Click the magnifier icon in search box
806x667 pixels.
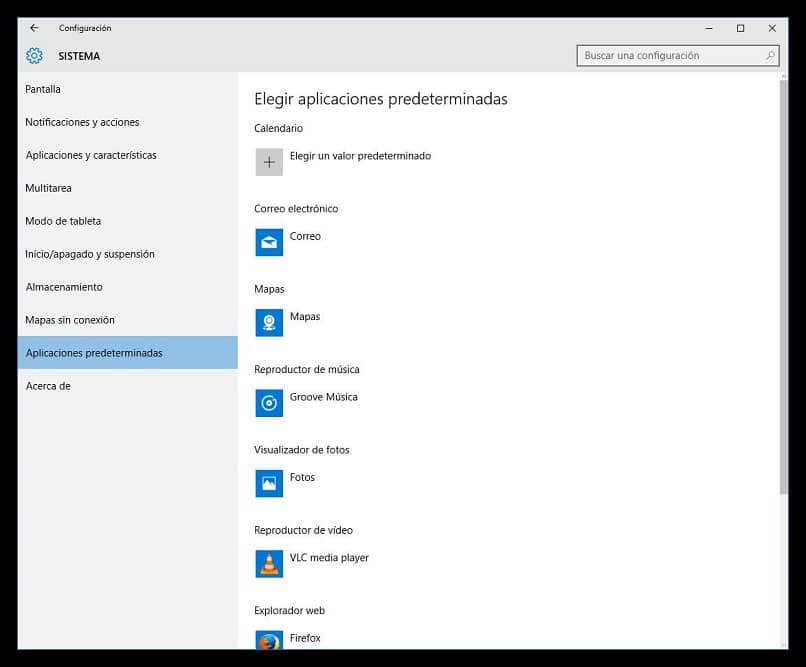(x=770, y=55)
